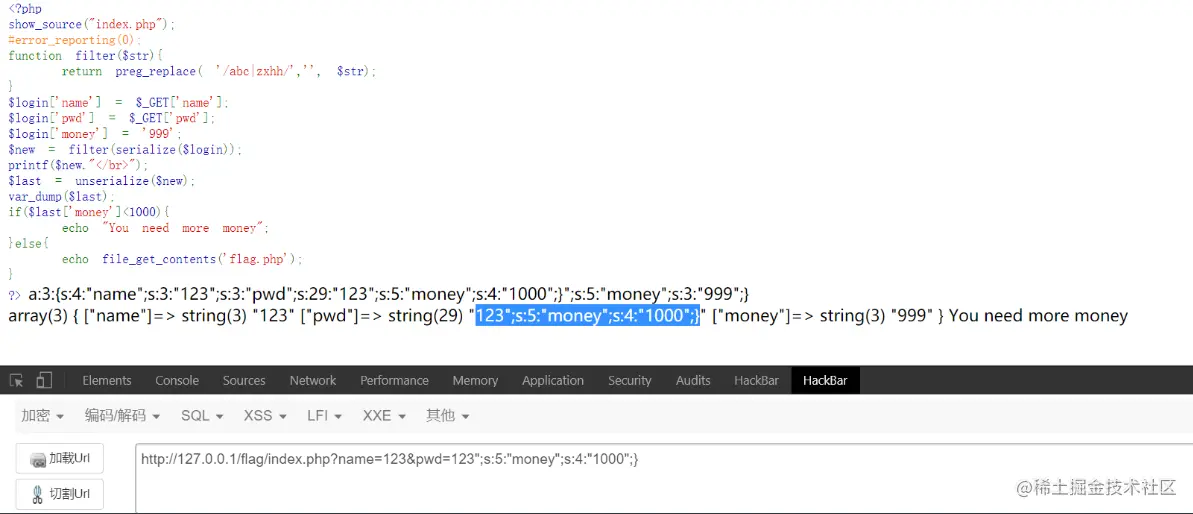Open the Elements tab

[107, 380]
